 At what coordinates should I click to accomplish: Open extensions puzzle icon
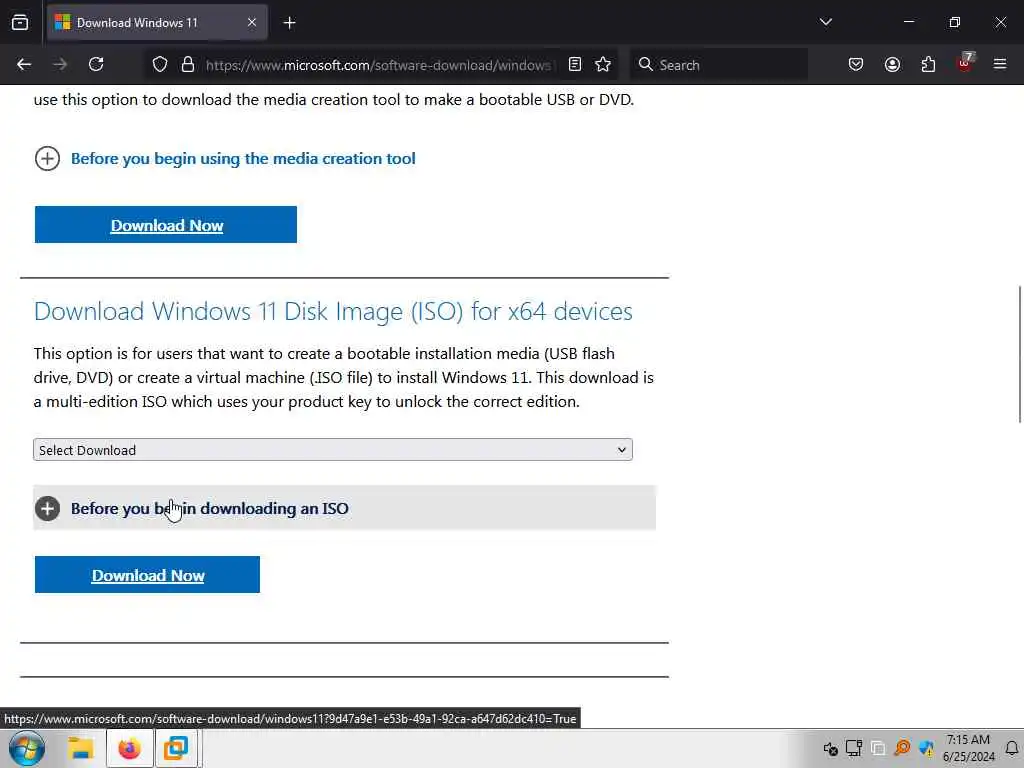[x=928, y=64]
